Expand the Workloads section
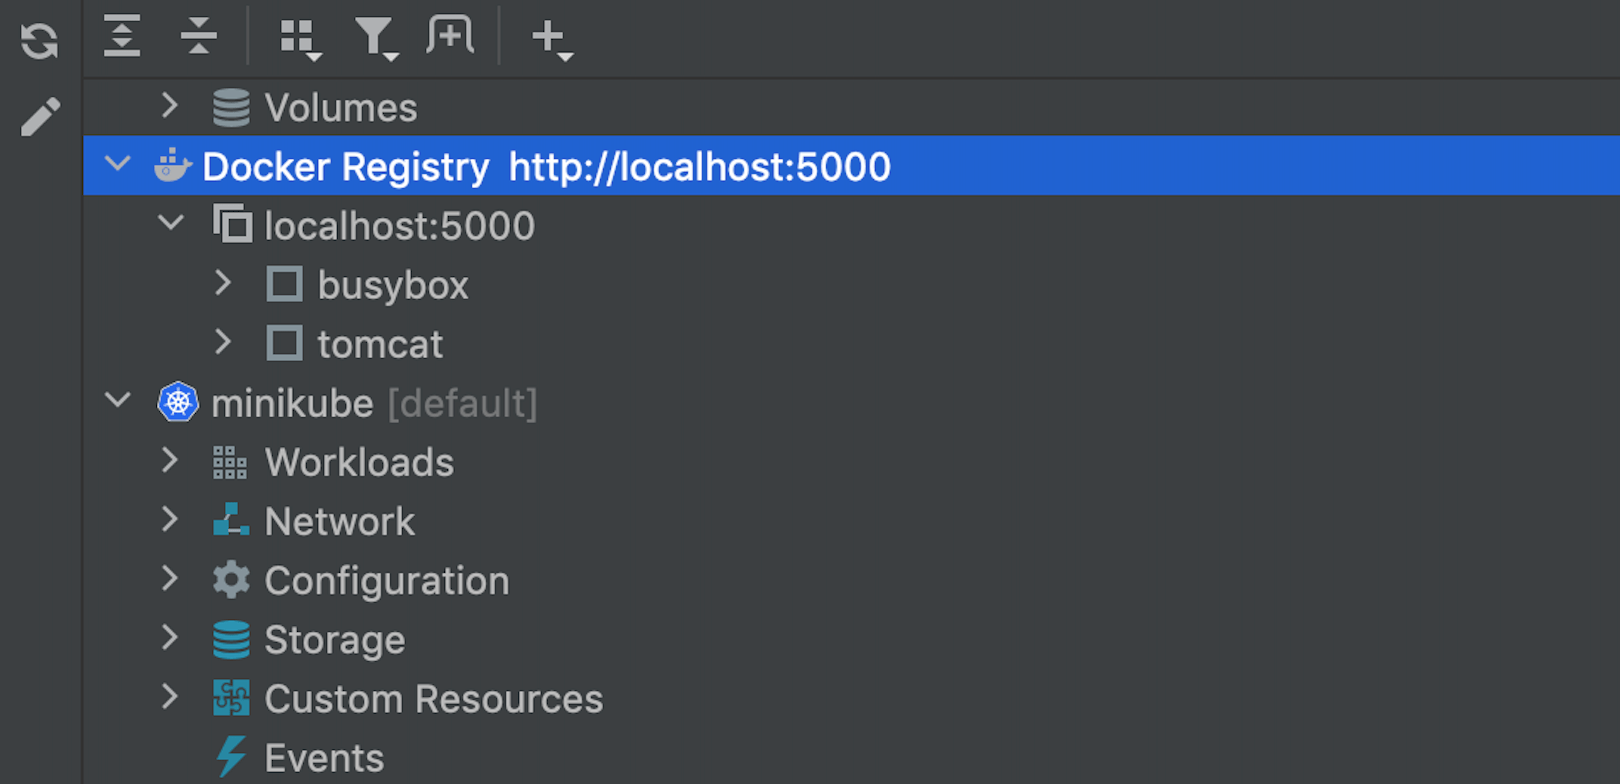The height and width of the screenshot is (784, 1620). pos(170,461)
